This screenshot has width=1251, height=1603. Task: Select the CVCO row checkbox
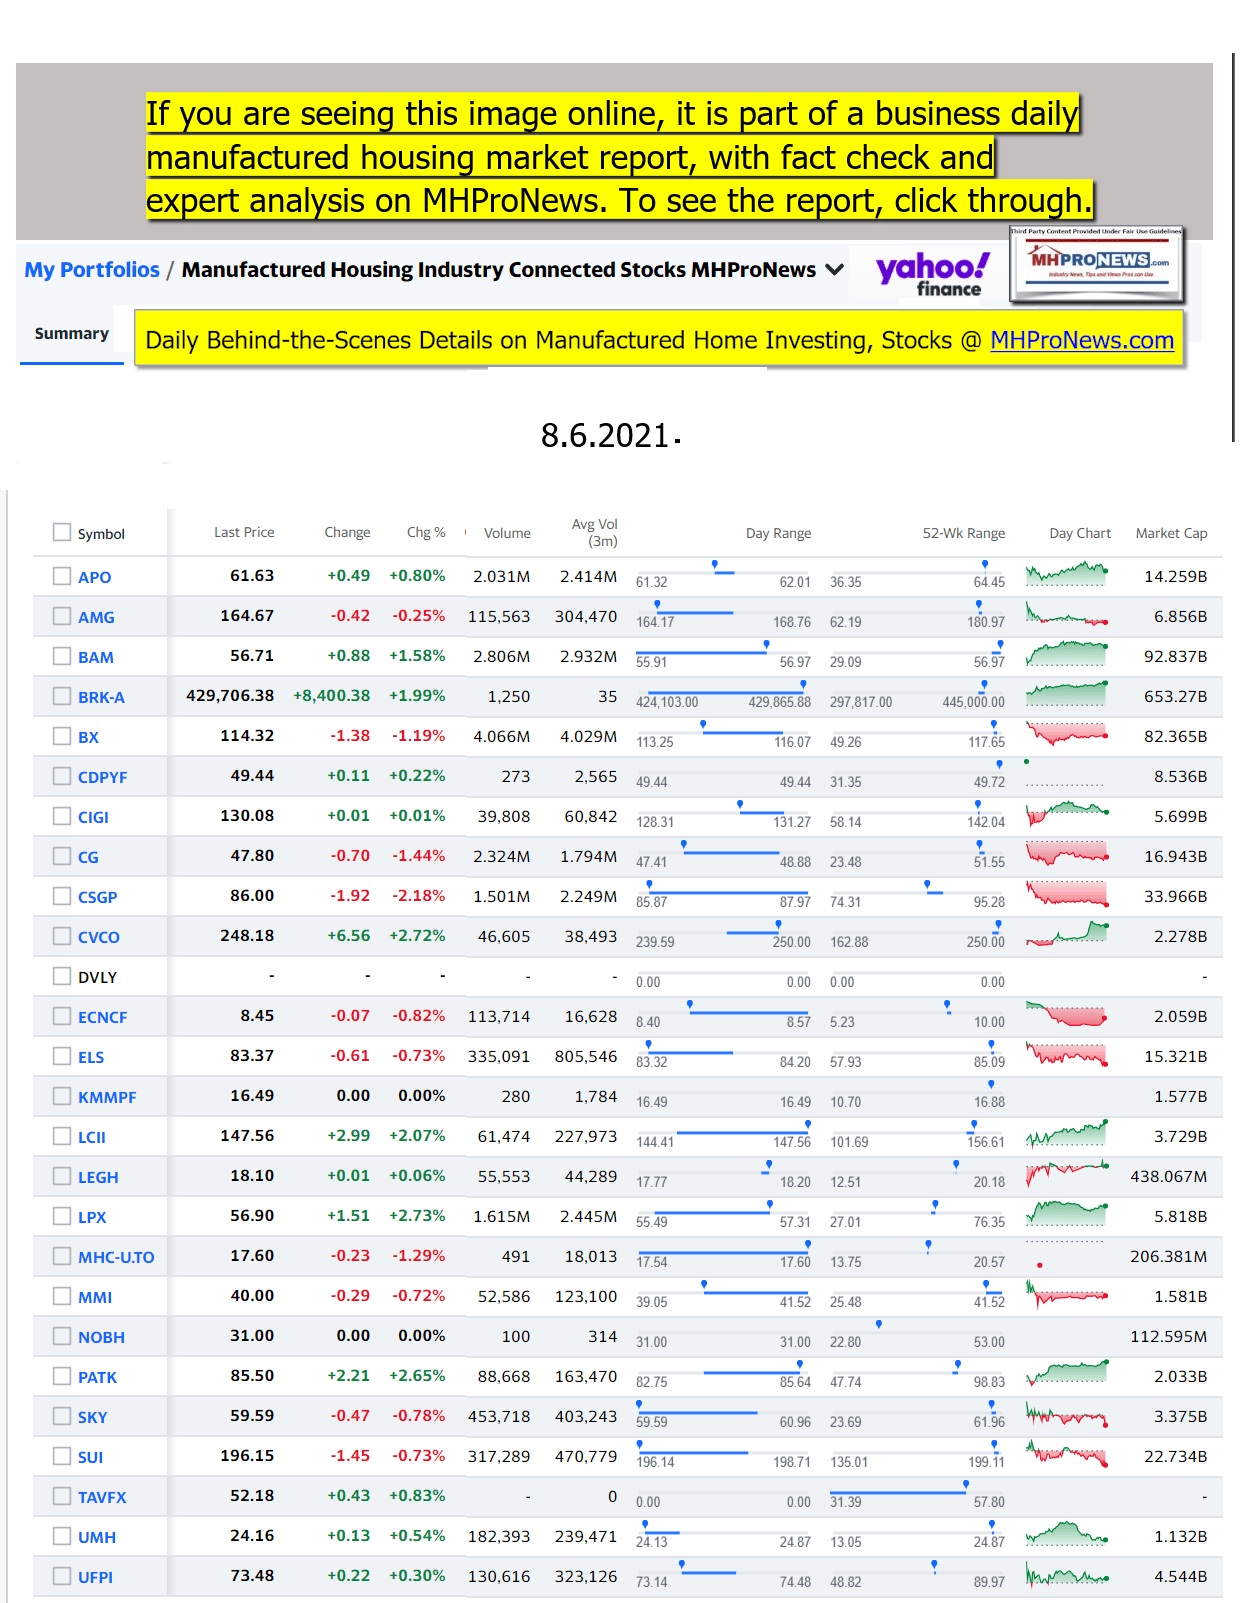[x=62, y=936]
